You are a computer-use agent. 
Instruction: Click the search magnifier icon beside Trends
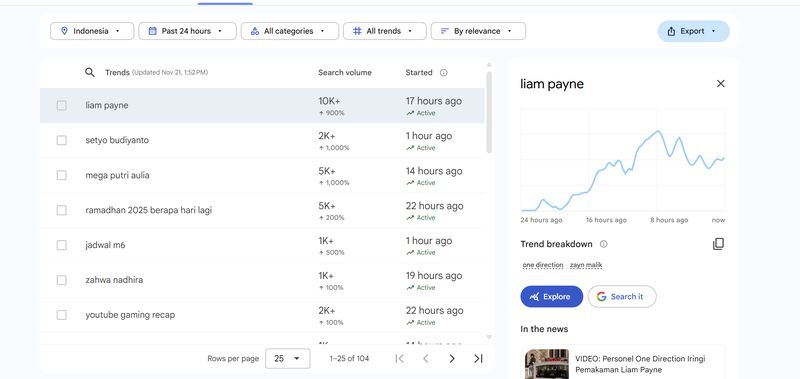90,72
